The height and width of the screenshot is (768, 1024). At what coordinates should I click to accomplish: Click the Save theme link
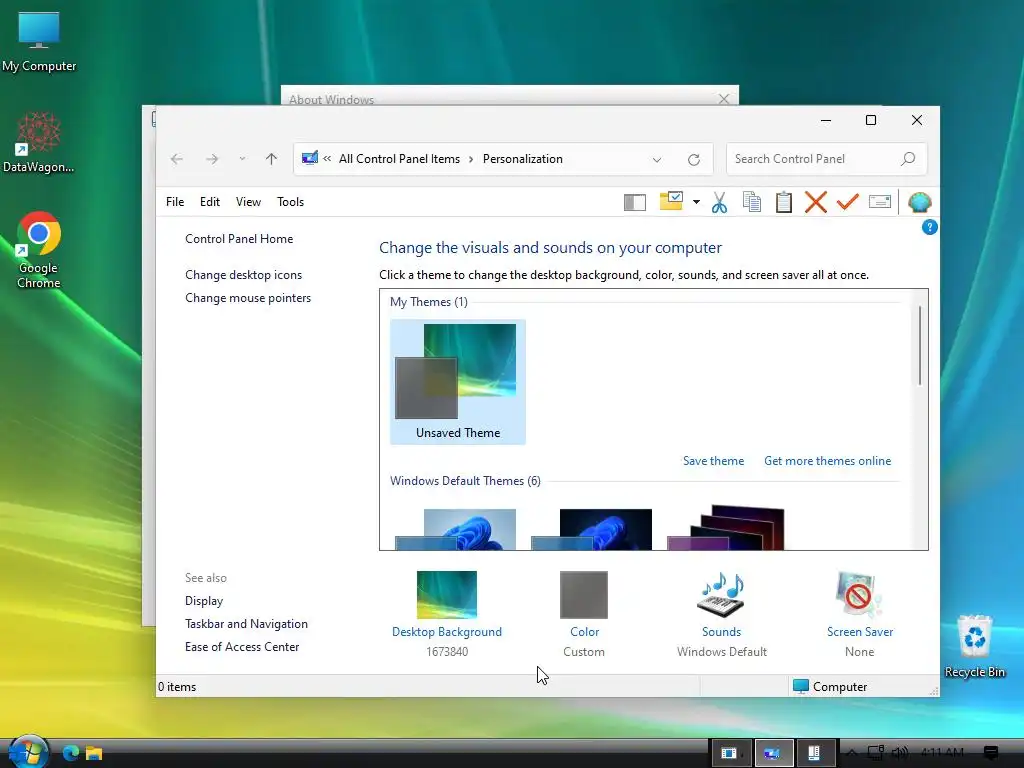tap(713, 461)
